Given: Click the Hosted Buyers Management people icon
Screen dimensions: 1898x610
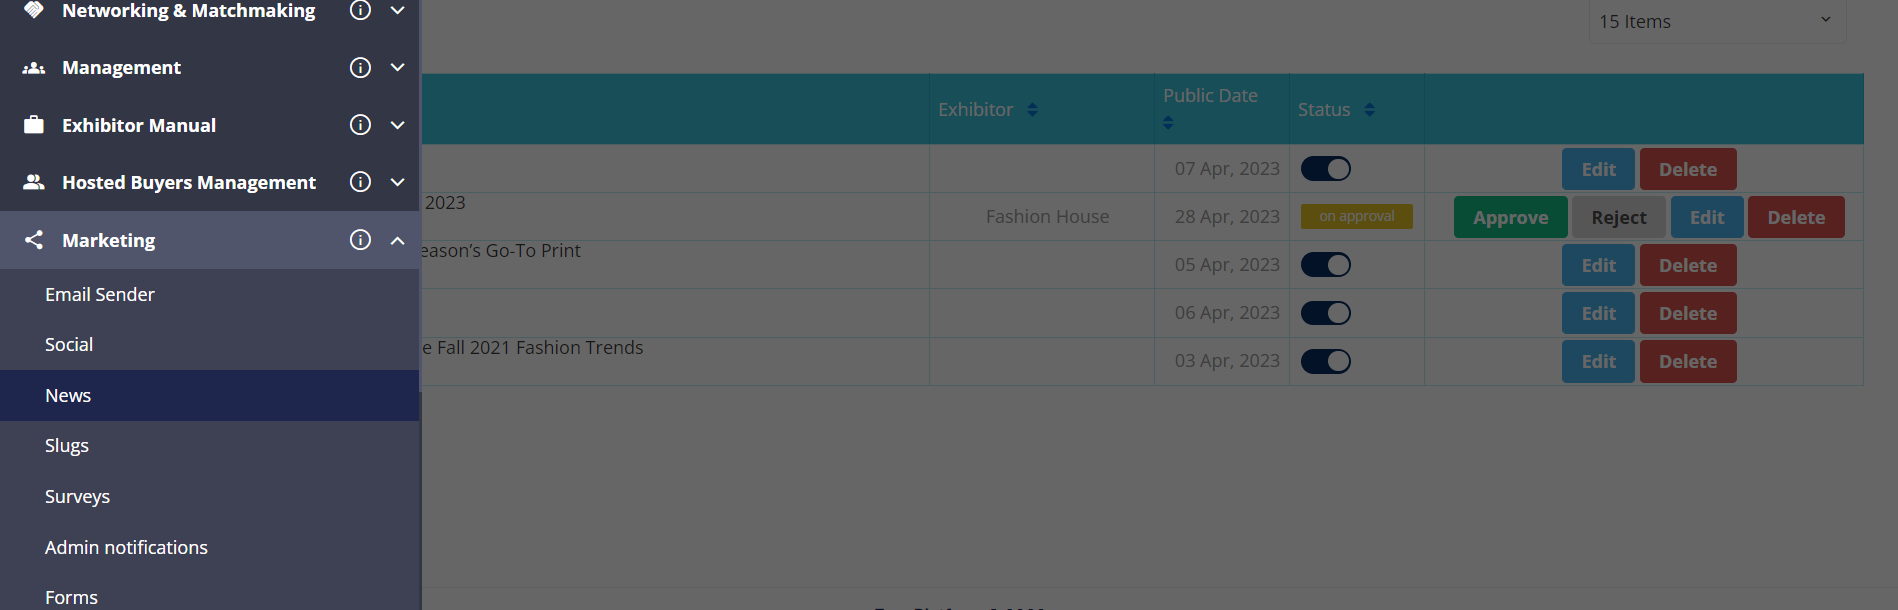Looking at the screenshot, I should pyautogui.click(x=34, y=182).
